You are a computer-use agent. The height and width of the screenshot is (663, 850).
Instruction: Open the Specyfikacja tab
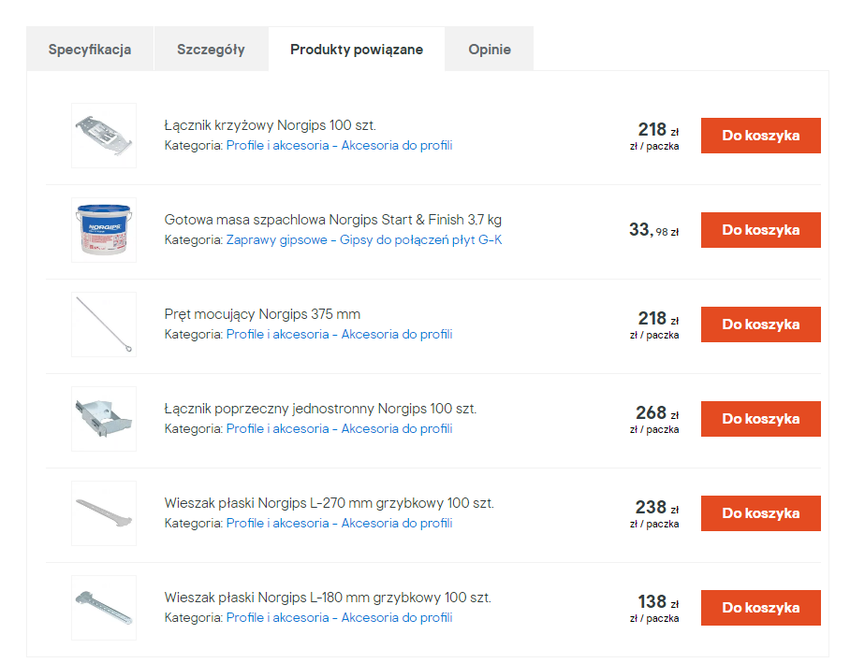(x=90, y=49)
